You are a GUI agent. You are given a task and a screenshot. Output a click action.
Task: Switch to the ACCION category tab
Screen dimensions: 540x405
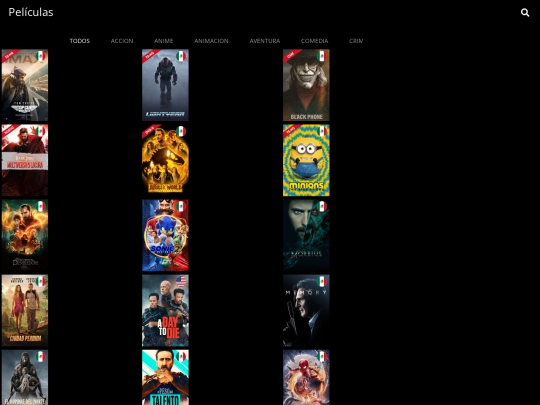coord(122,41)
